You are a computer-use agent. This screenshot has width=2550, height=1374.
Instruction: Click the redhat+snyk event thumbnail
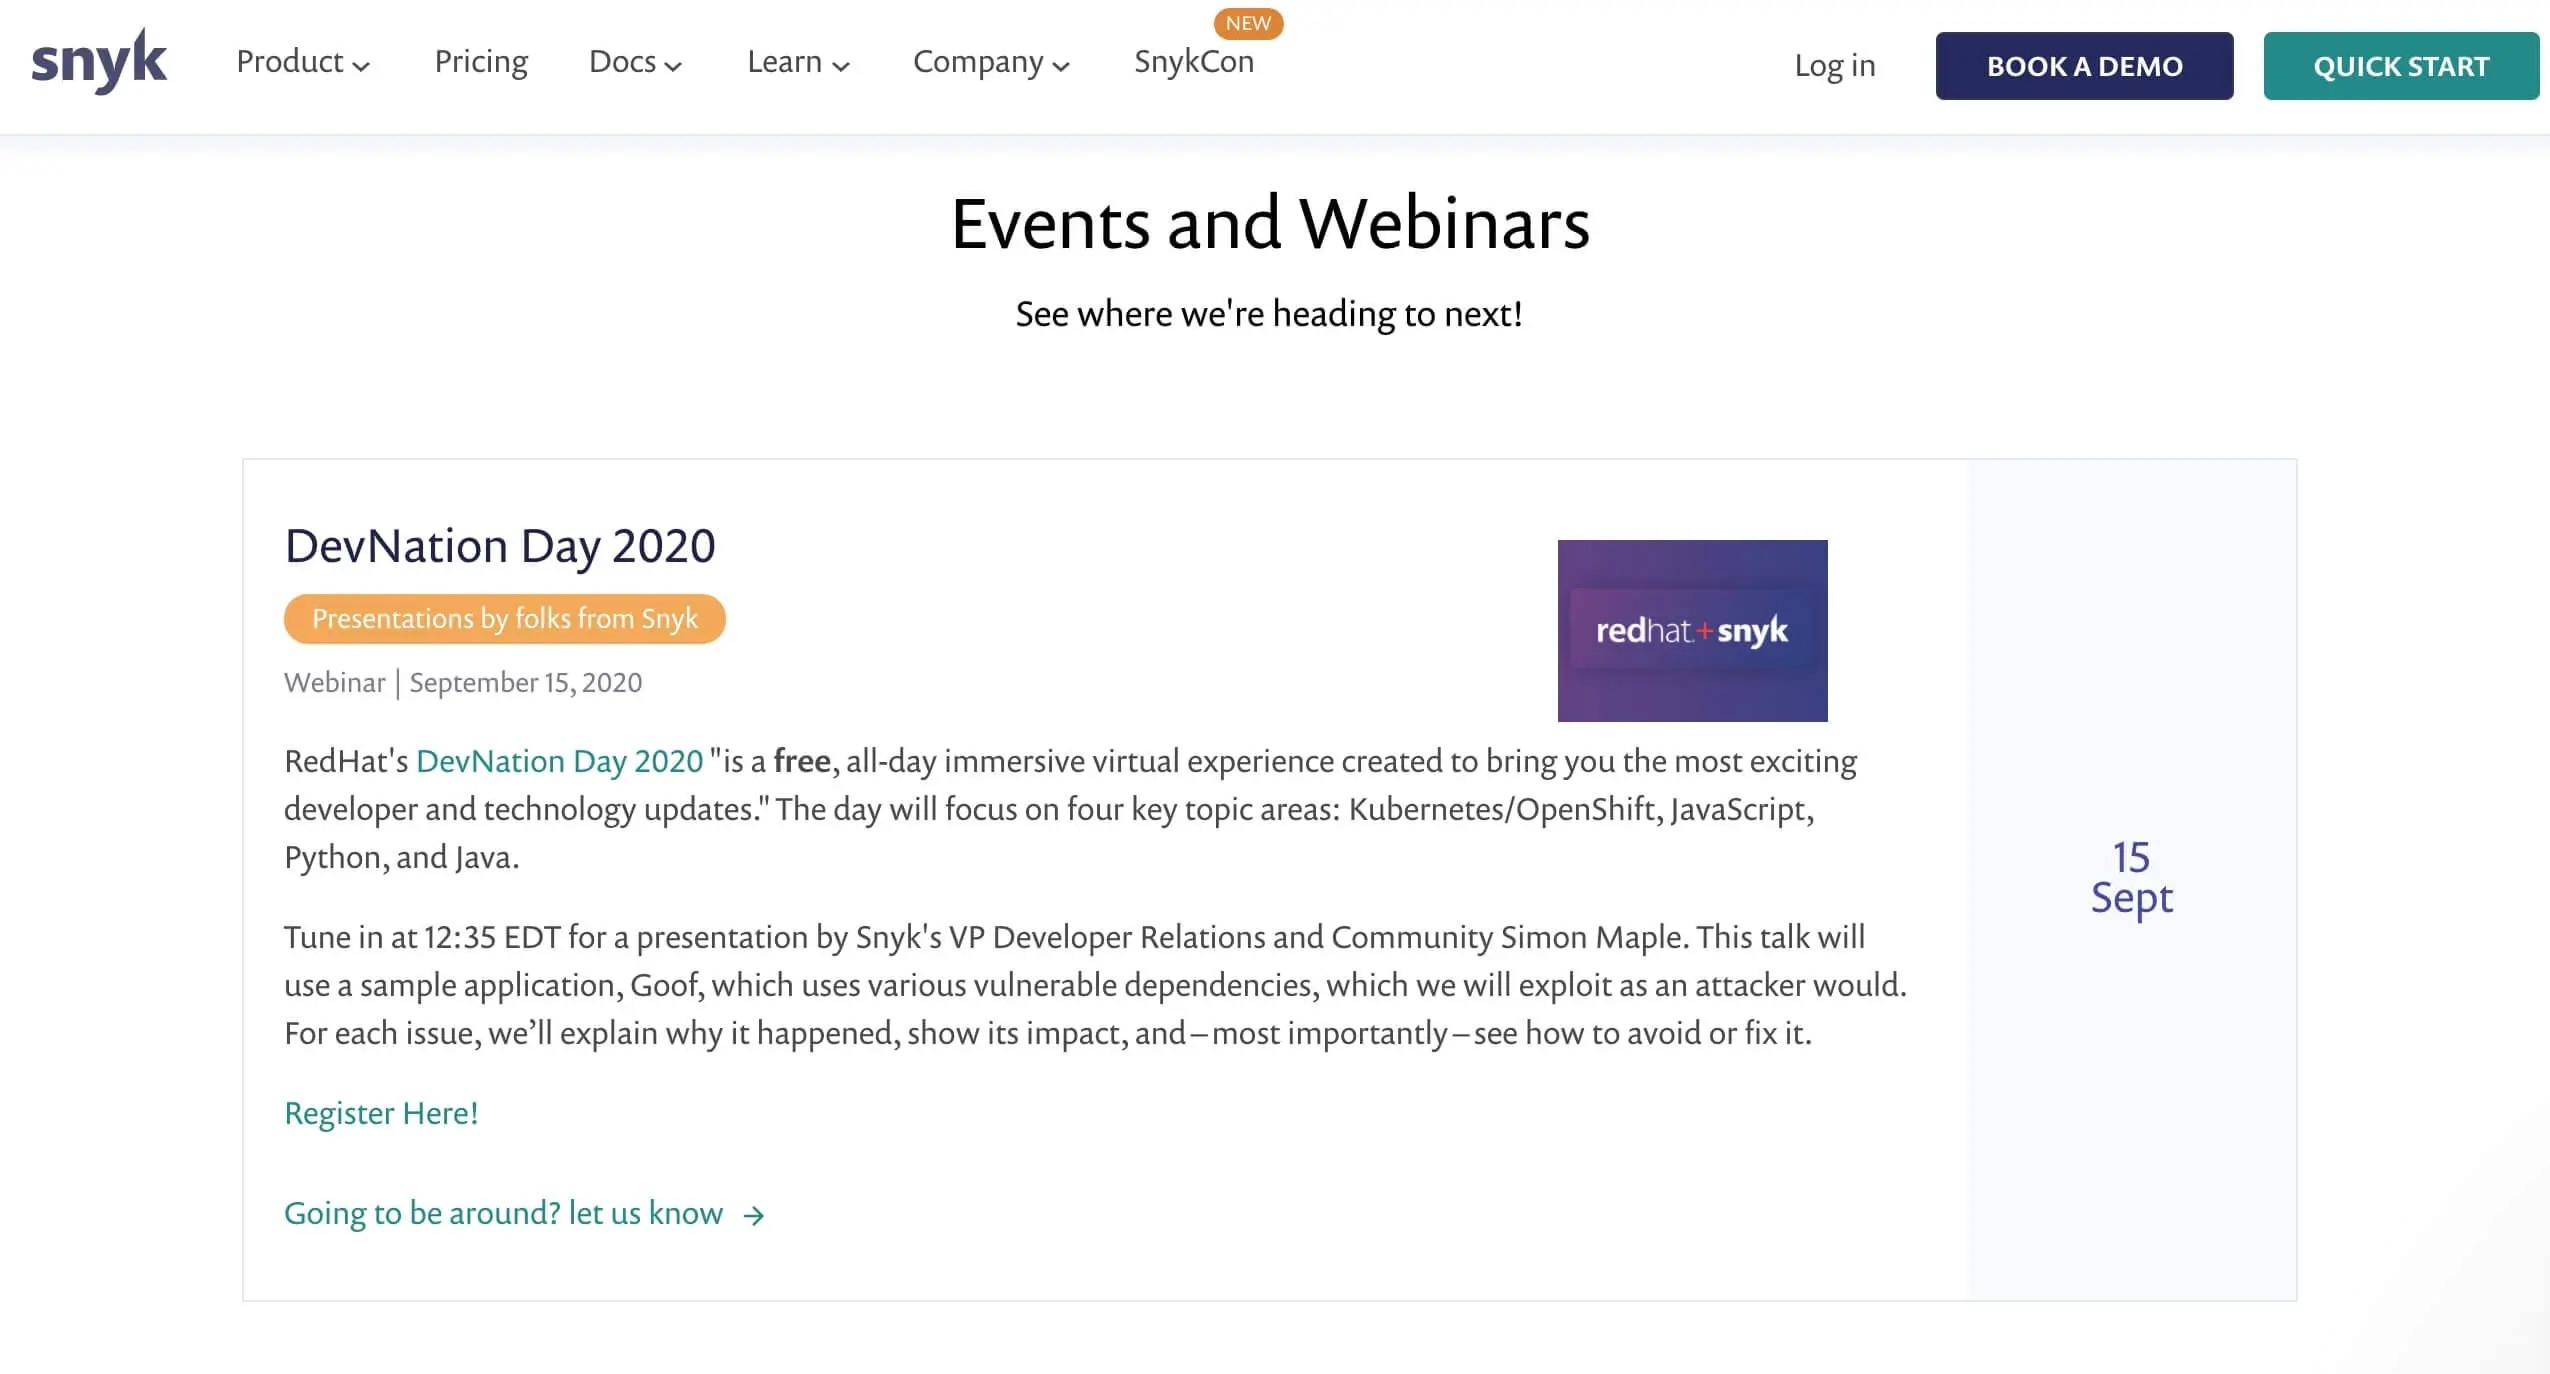pos(1692,631)
